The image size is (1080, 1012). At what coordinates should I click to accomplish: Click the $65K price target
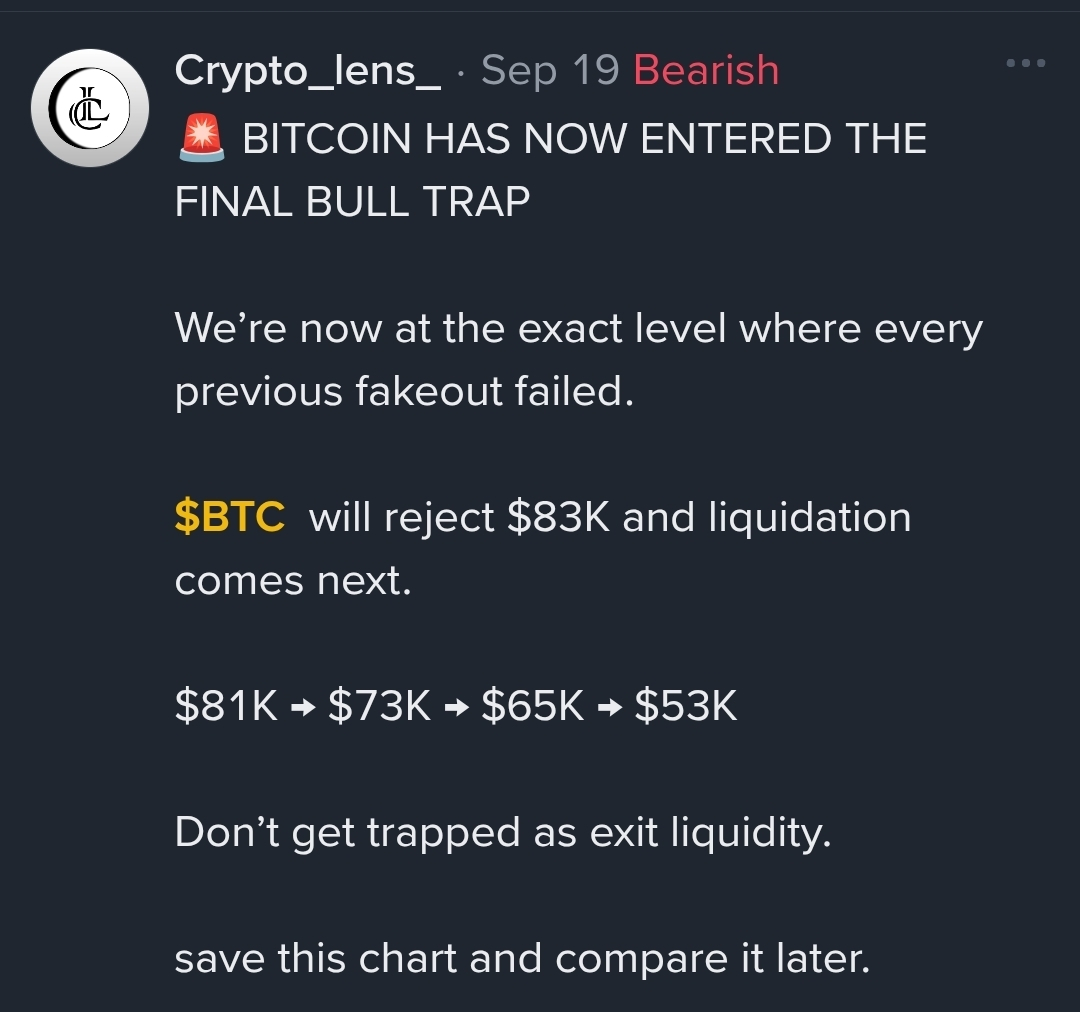pos(532,705)
